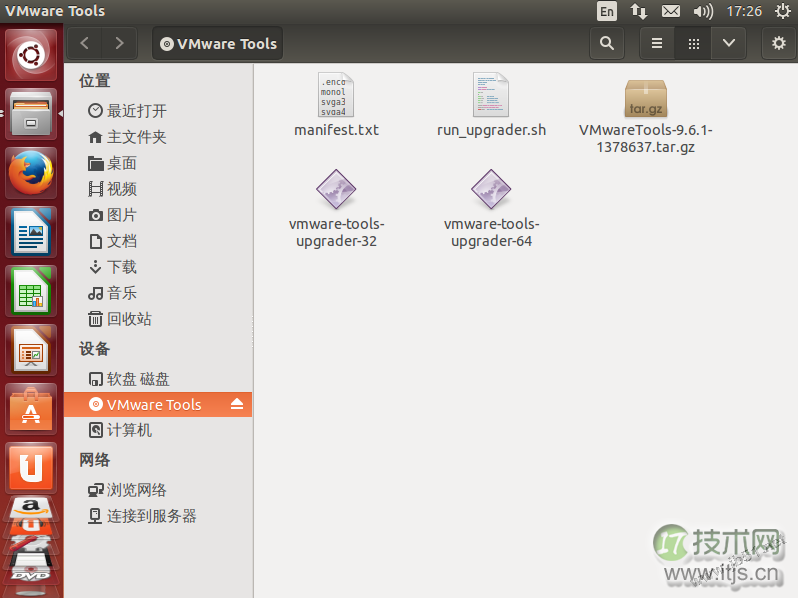Launch Firefox from the launcher
Screen dimensions: 798x598
[x=31, y=173]
